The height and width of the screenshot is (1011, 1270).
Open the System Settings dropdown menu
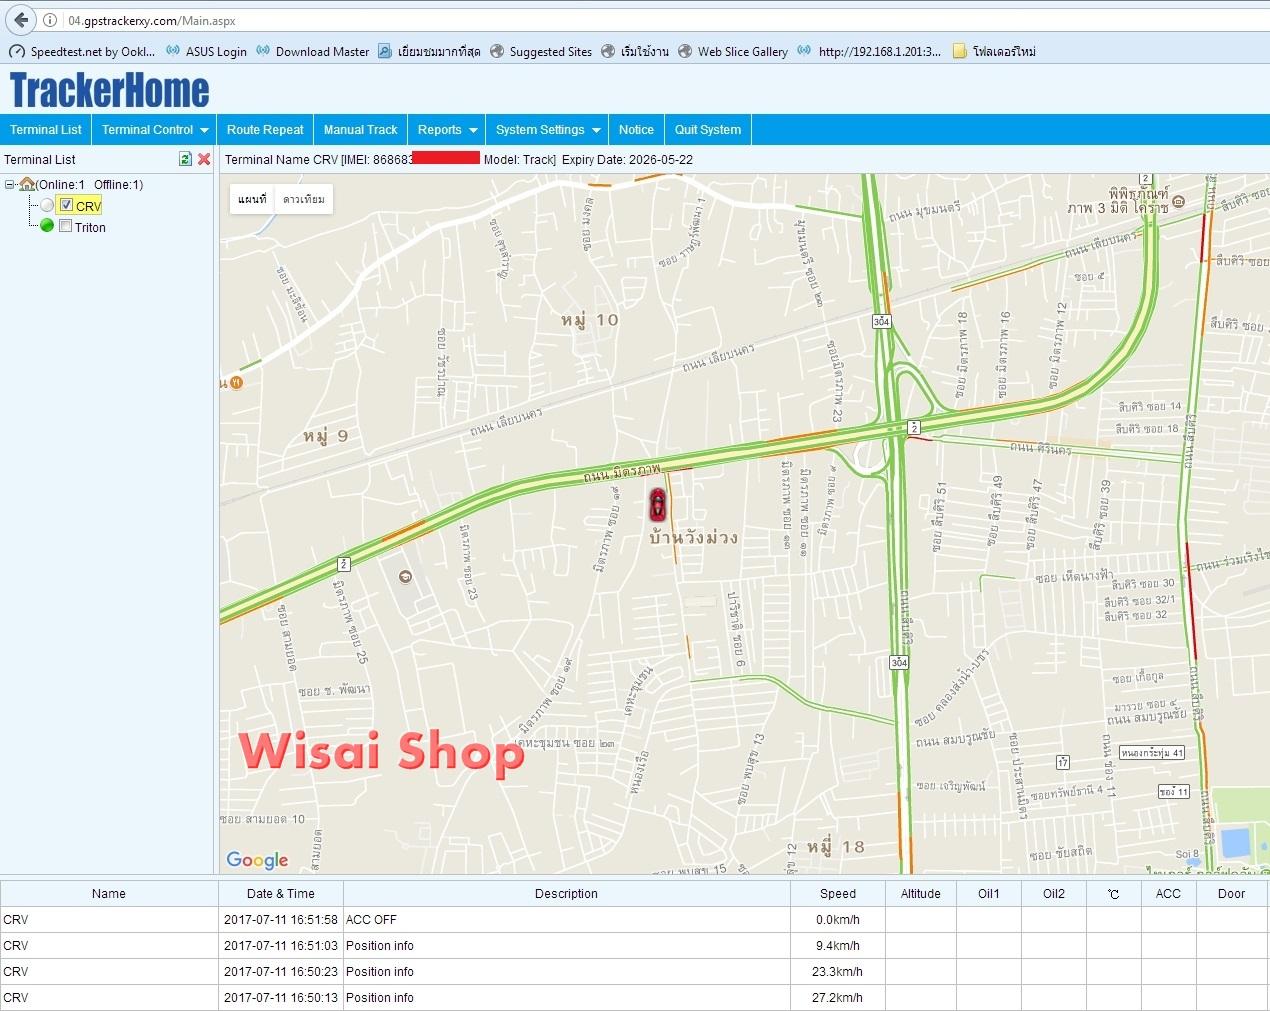[547, 130]
